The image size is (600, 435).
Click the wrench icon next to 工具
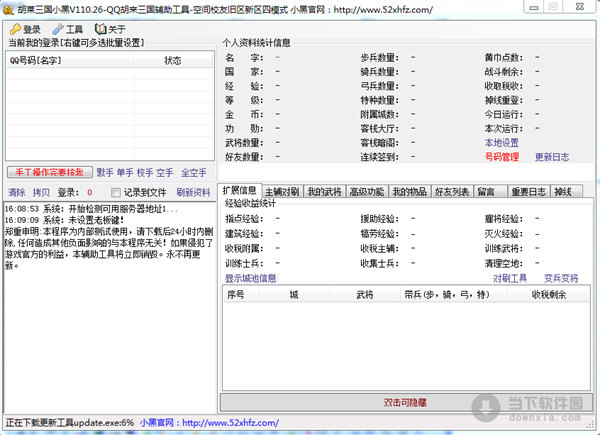[x=58, y=29]
